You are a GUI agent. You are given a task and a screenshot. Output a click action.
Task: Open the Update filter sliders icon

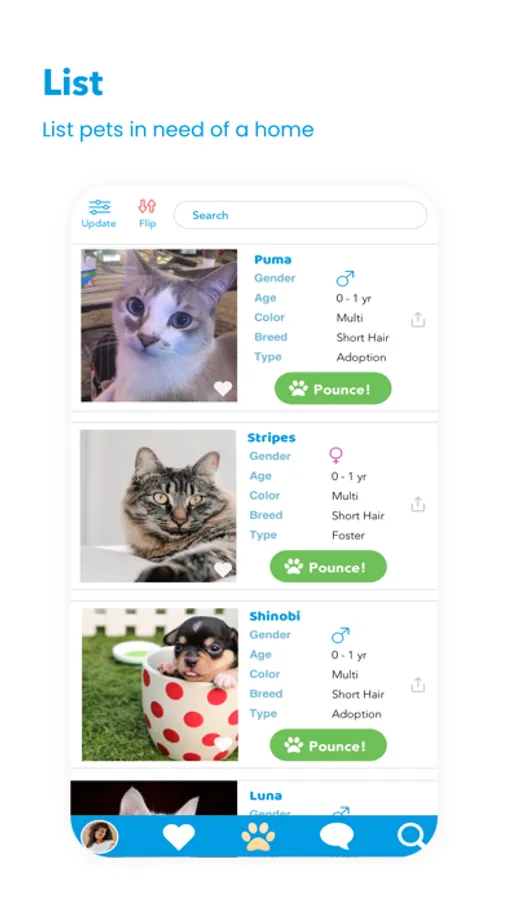99,208
